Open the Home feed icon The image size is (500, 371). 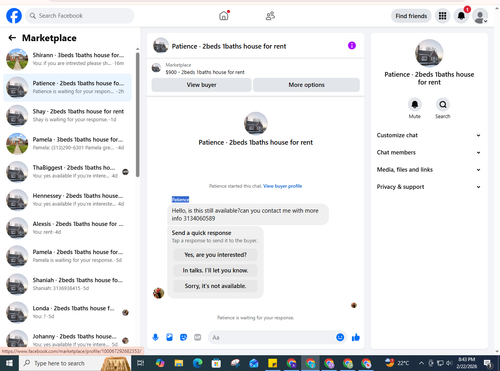(224, 16)
